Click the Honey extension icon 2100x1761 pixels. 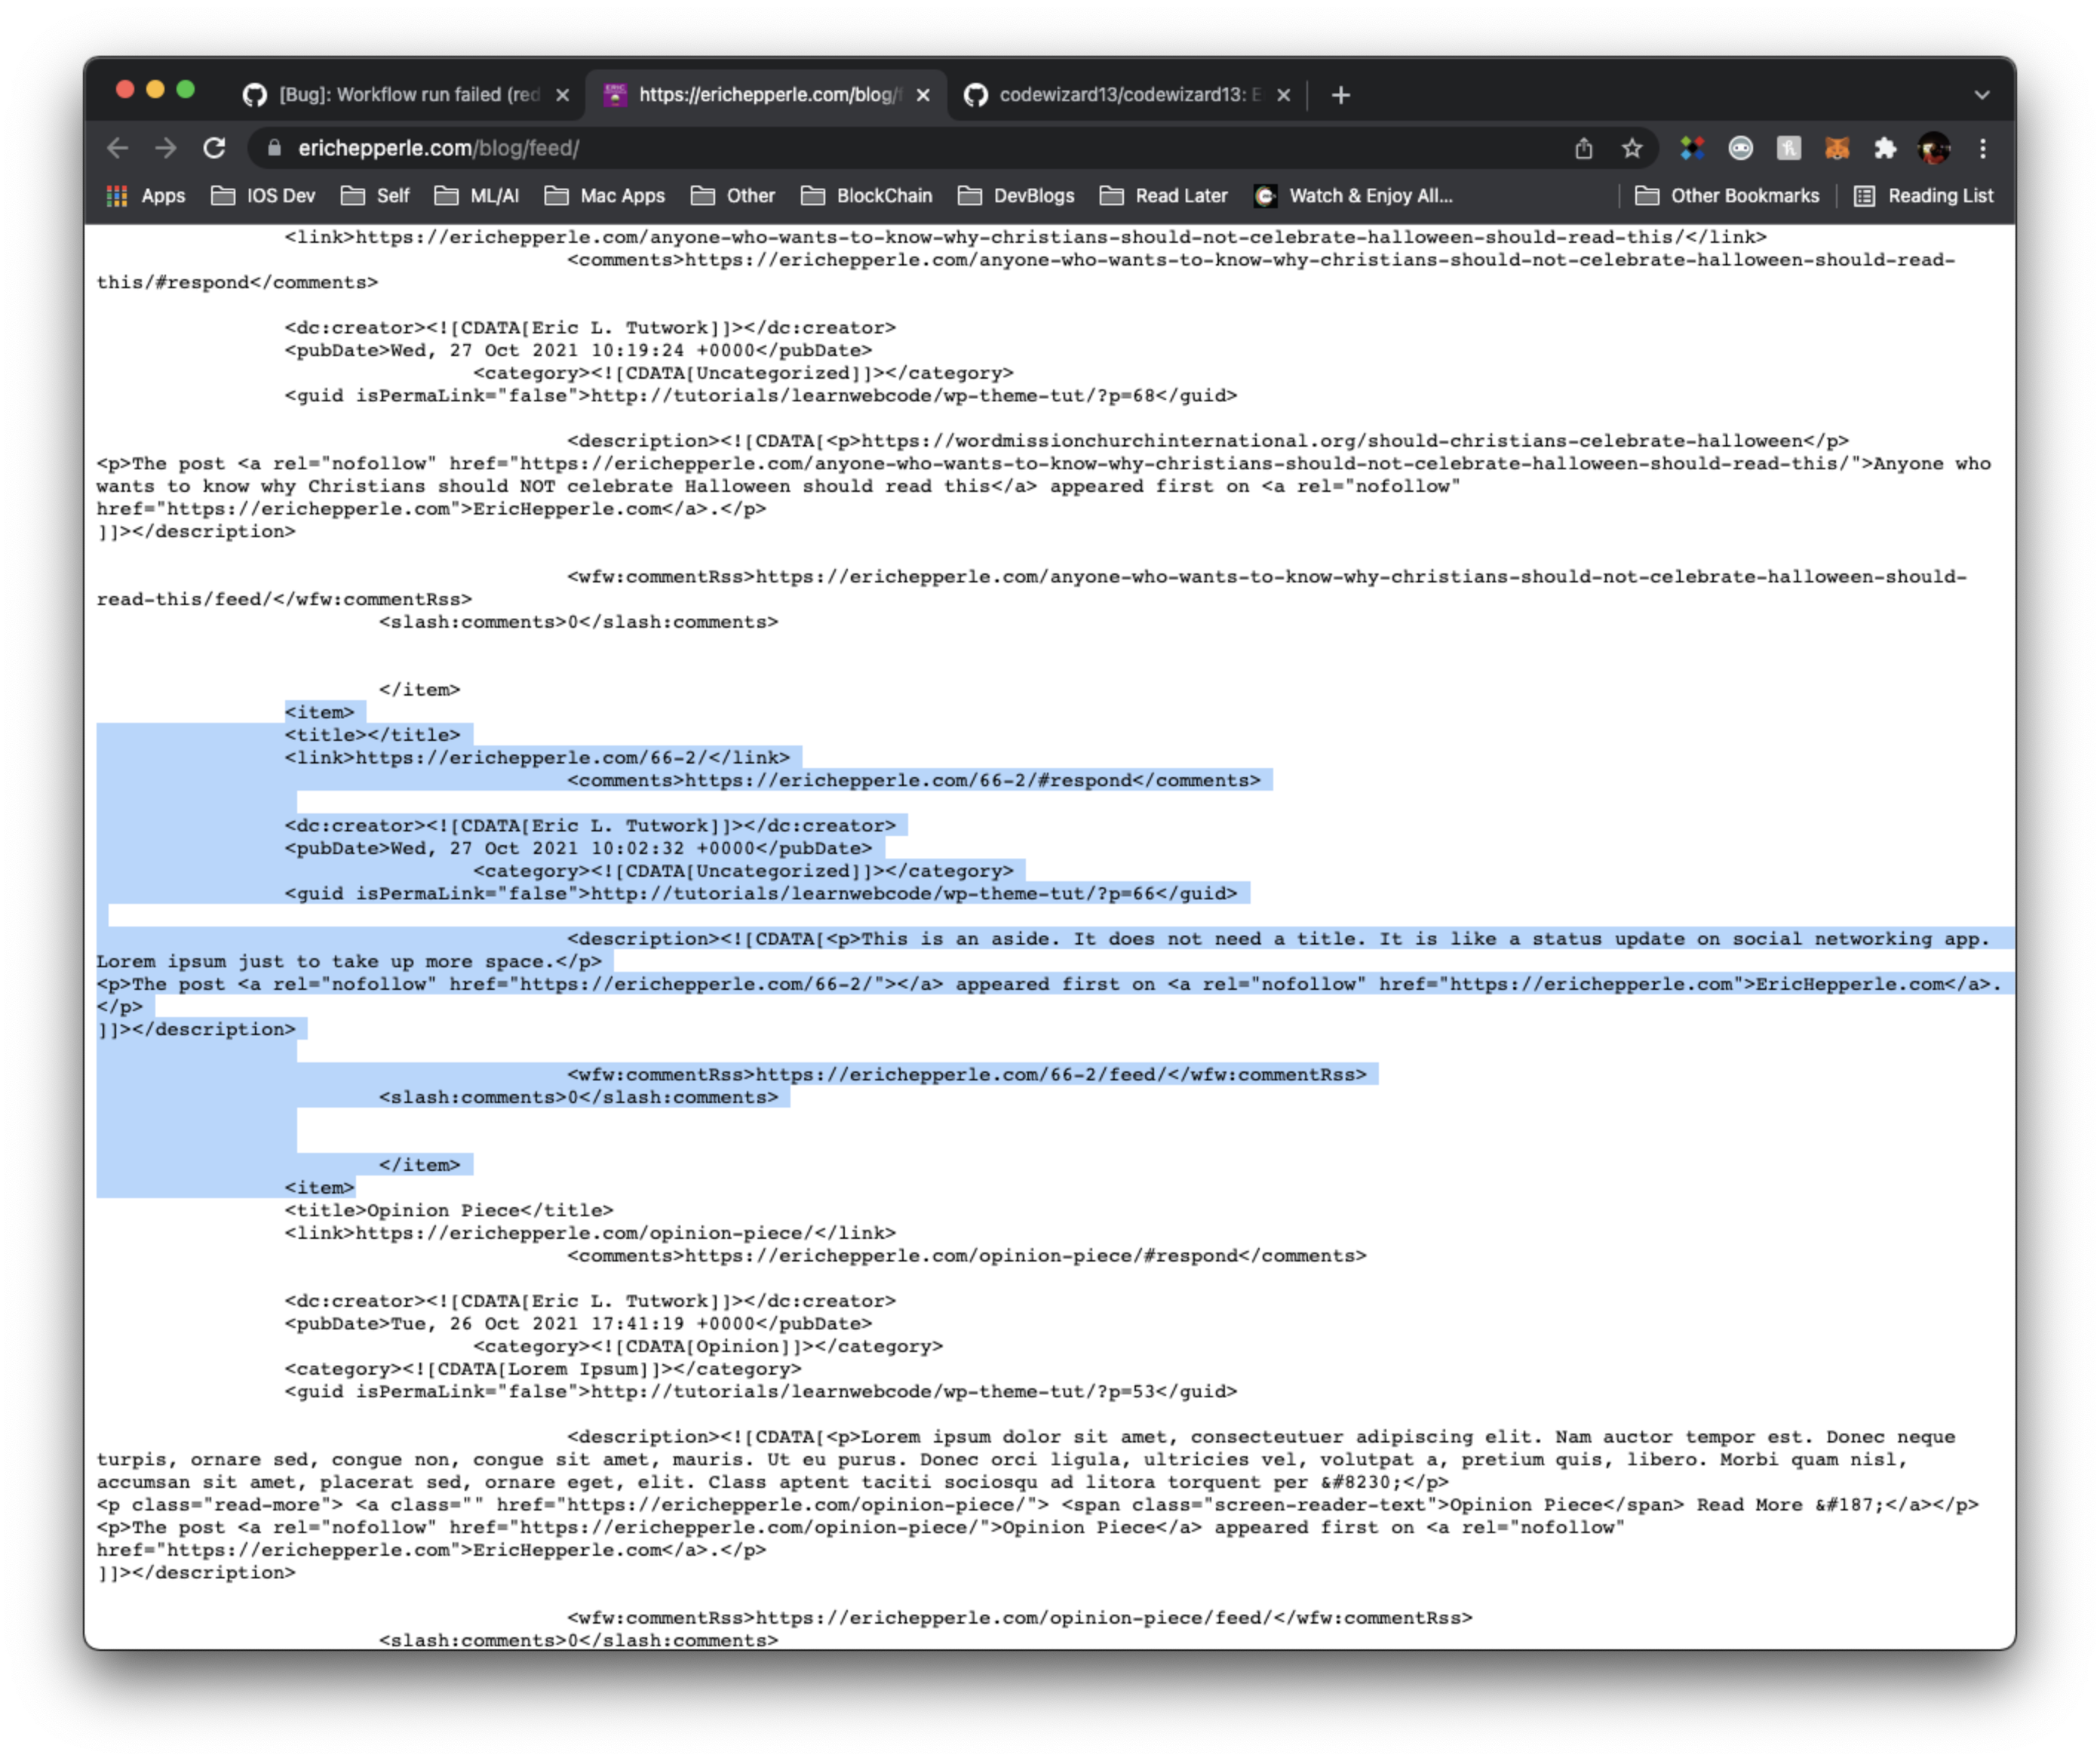[x=1789, y=149]
